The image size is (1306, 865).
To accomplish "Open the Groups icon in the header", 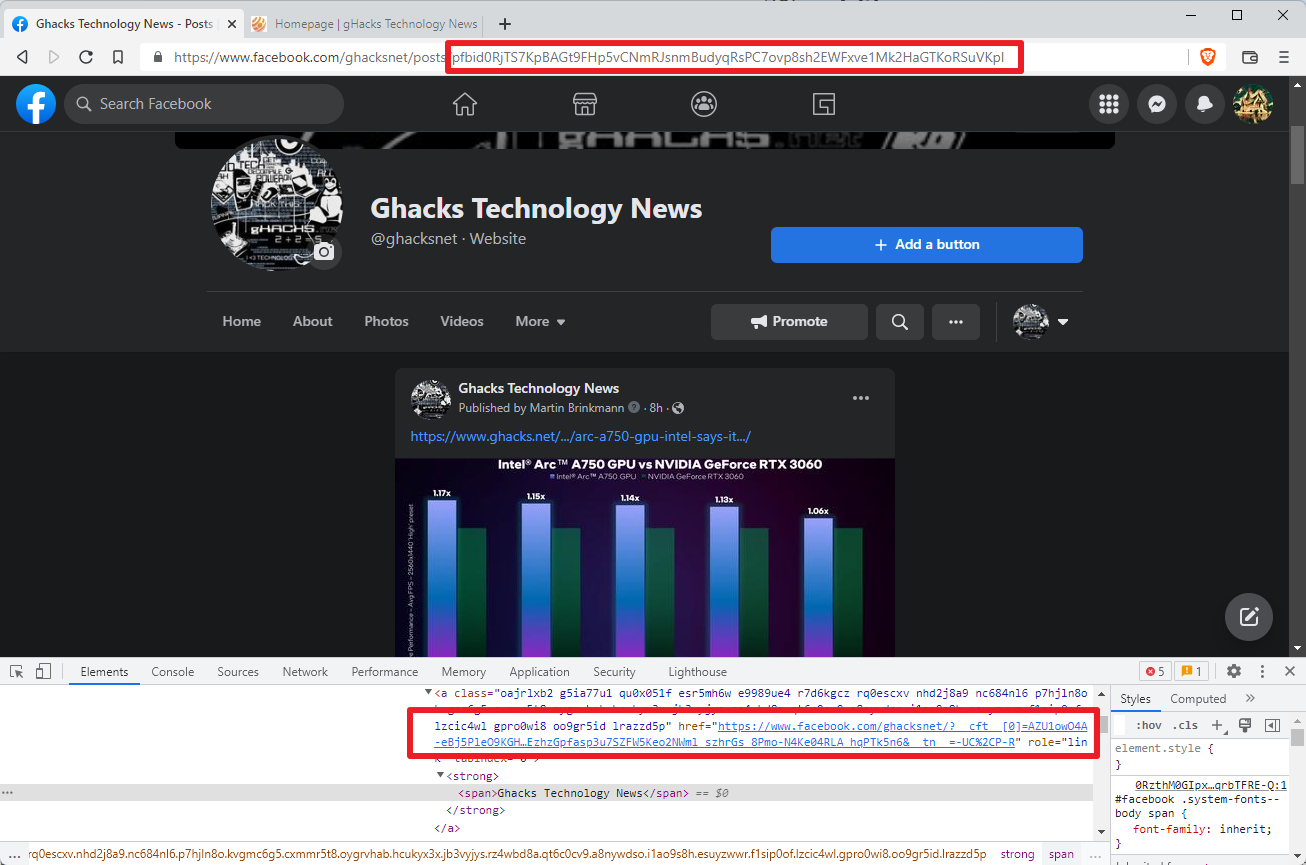I will tap(703, 103).
